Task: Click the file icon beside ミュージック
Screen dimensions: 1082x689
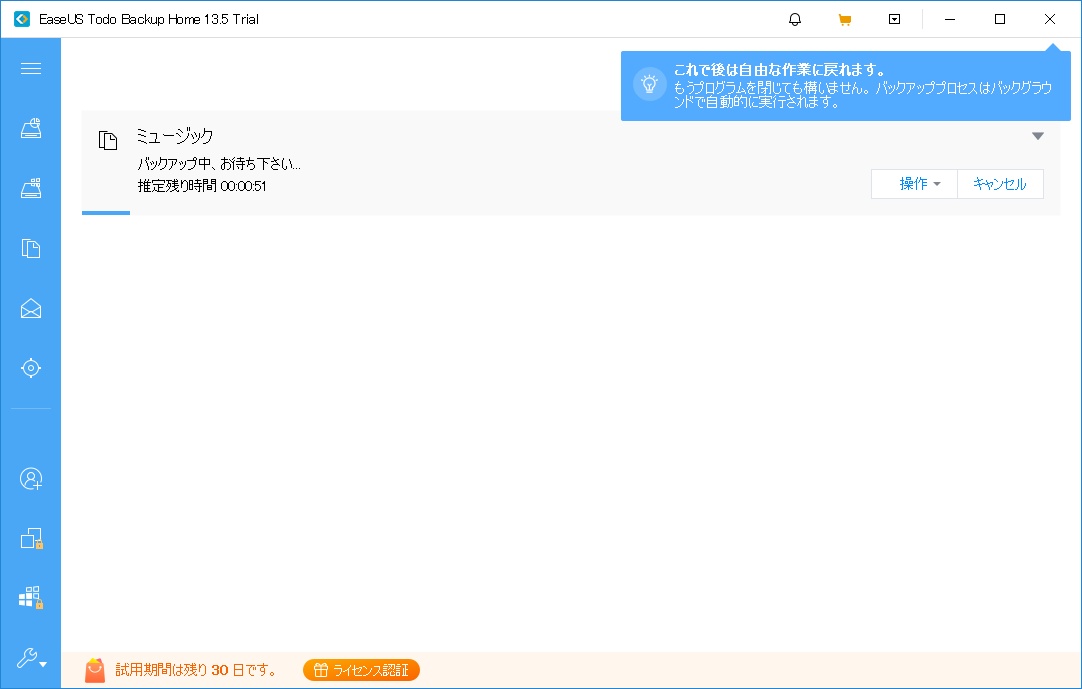Action: point(108,140)
